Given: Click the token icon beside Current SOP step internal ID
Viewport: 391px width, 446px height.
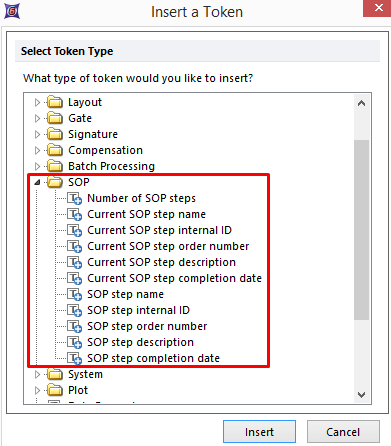Looking at the screenshot, I should 74,230.
